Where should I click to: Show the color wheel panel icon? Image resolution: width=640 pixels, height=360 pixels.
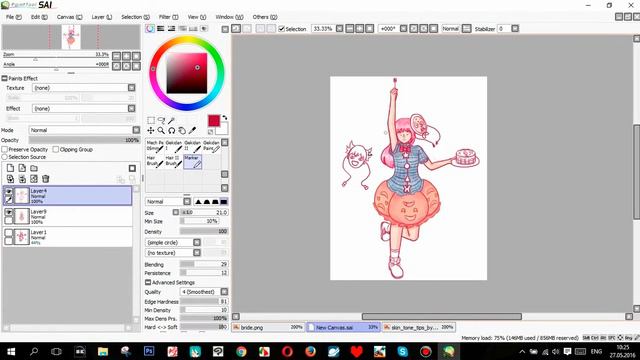pyautogui.click(x=150, y=29)
